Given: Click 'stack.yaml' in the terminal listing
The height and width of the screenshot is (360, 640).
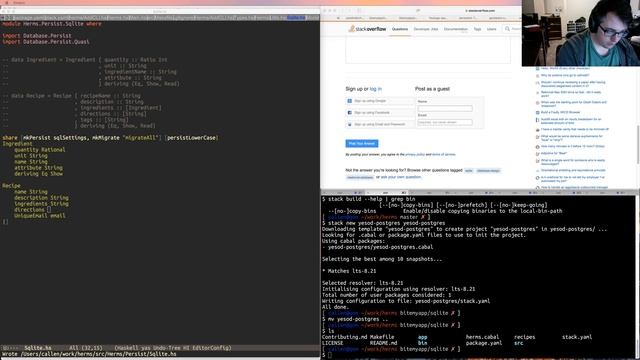Looking at the screenshot, I should coord(577,337).
